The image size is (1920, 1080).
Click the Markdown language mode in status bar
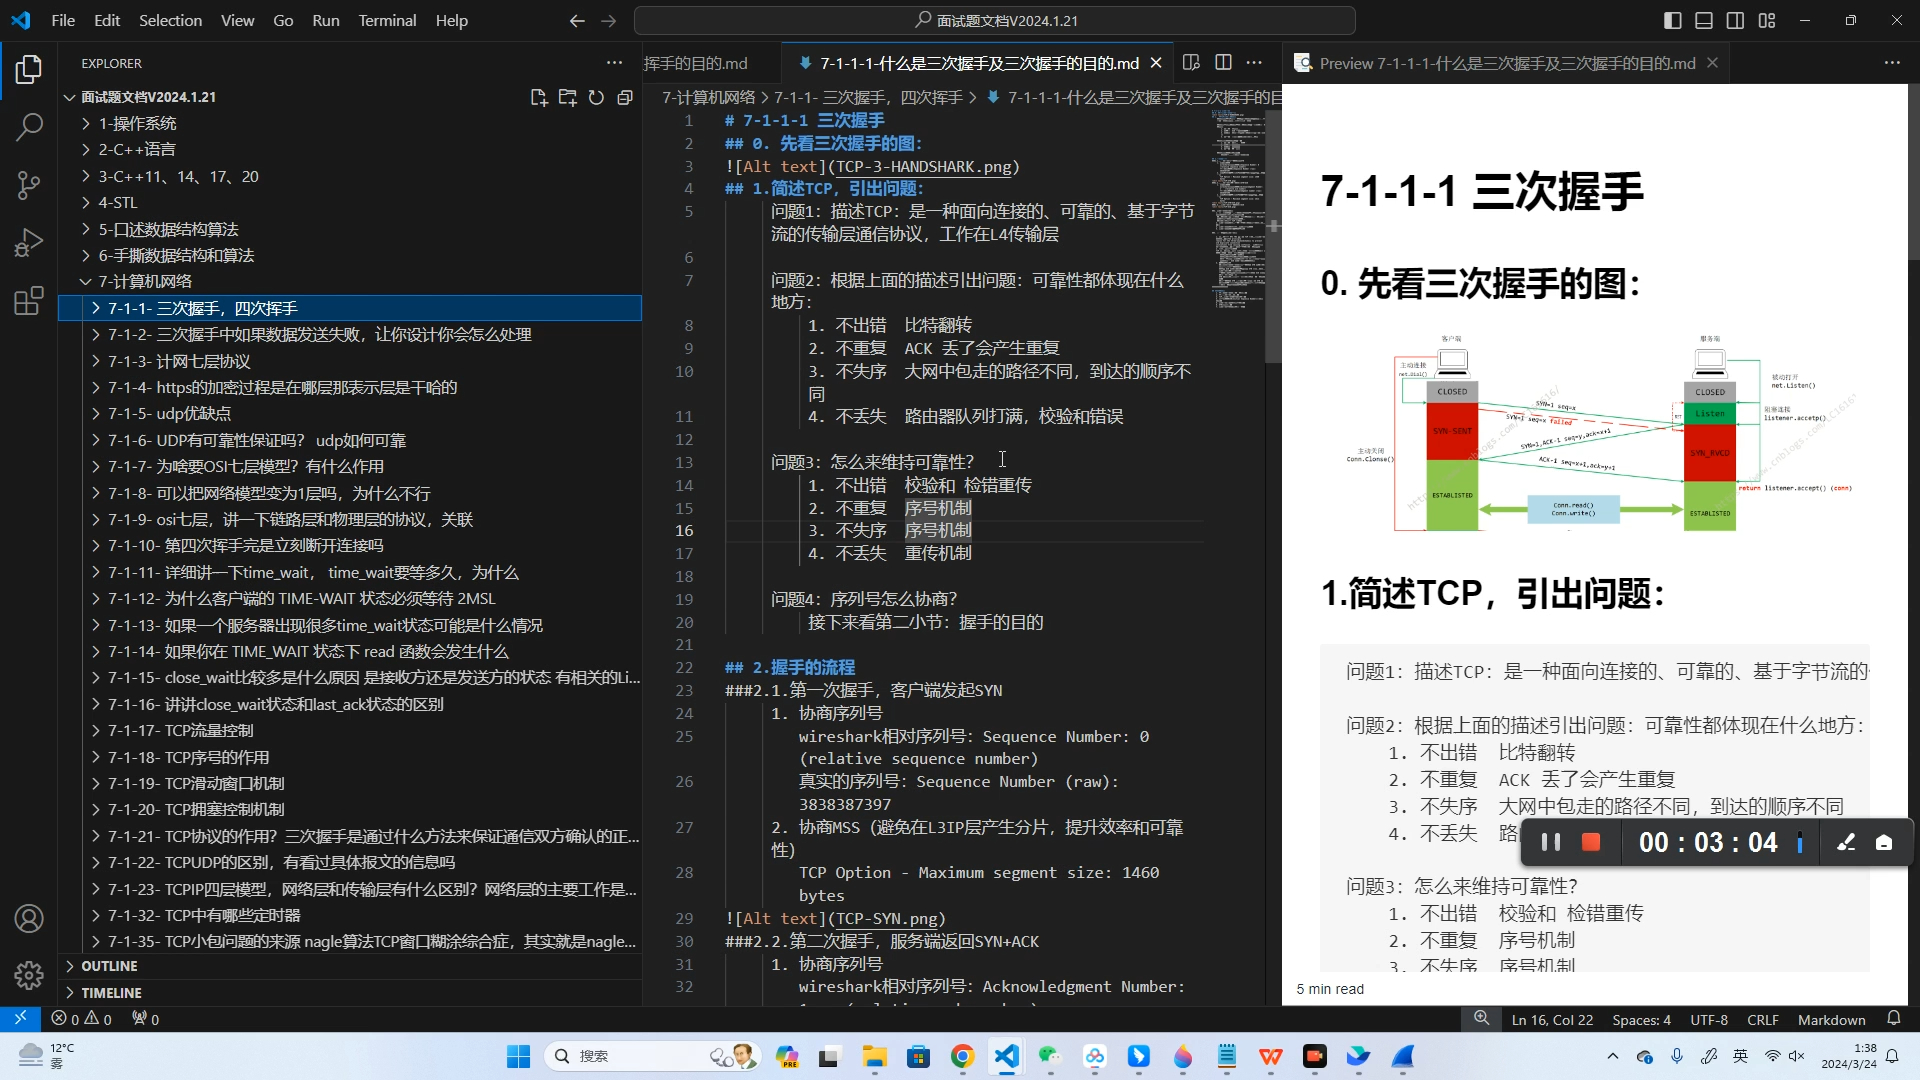click(x=1830, y=1019)
